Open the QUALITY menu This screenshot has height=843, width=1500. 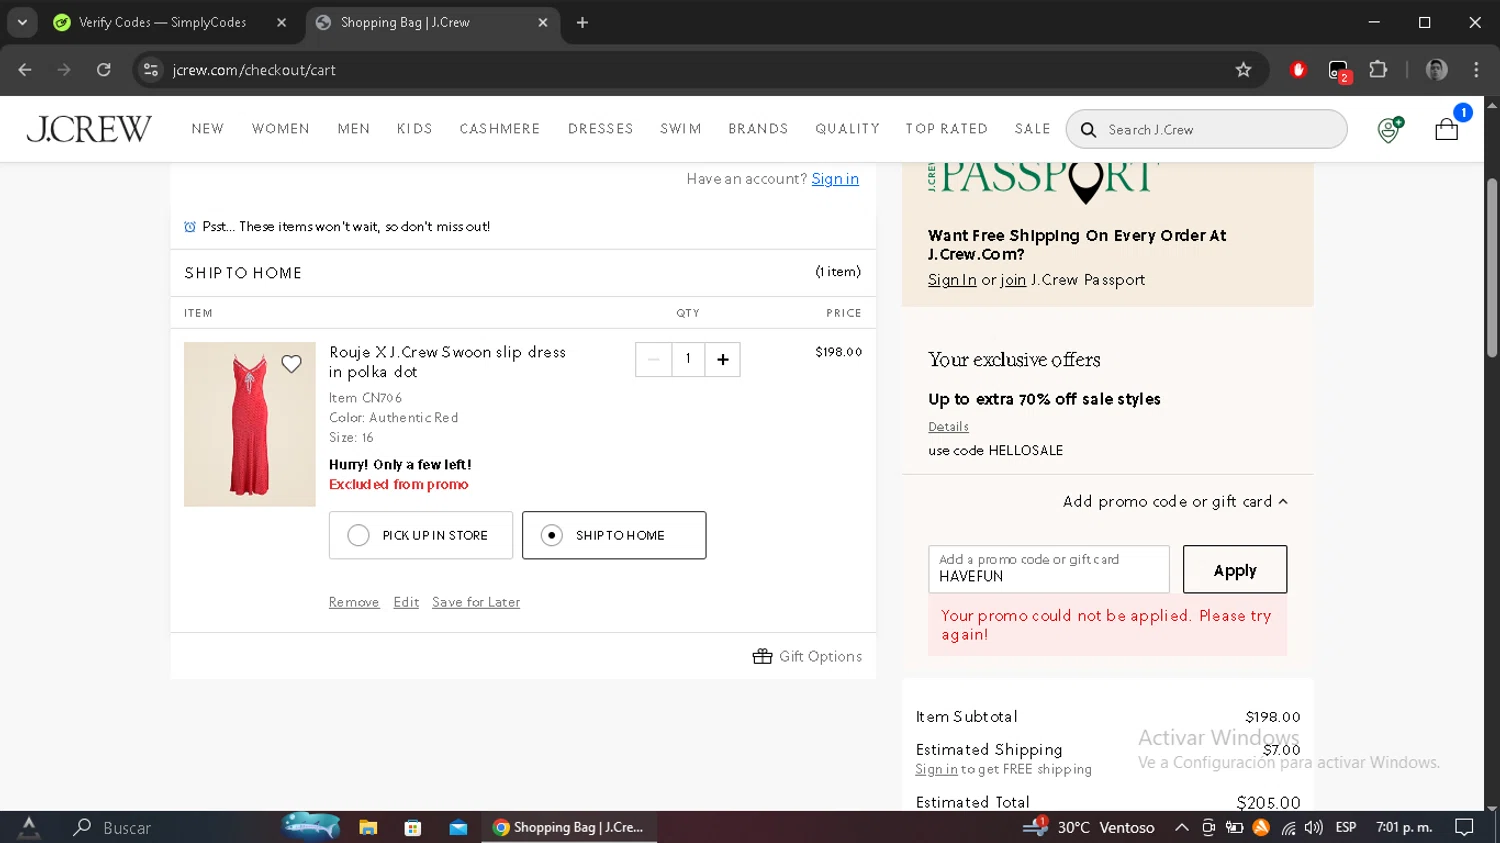[x=848, y=129]
